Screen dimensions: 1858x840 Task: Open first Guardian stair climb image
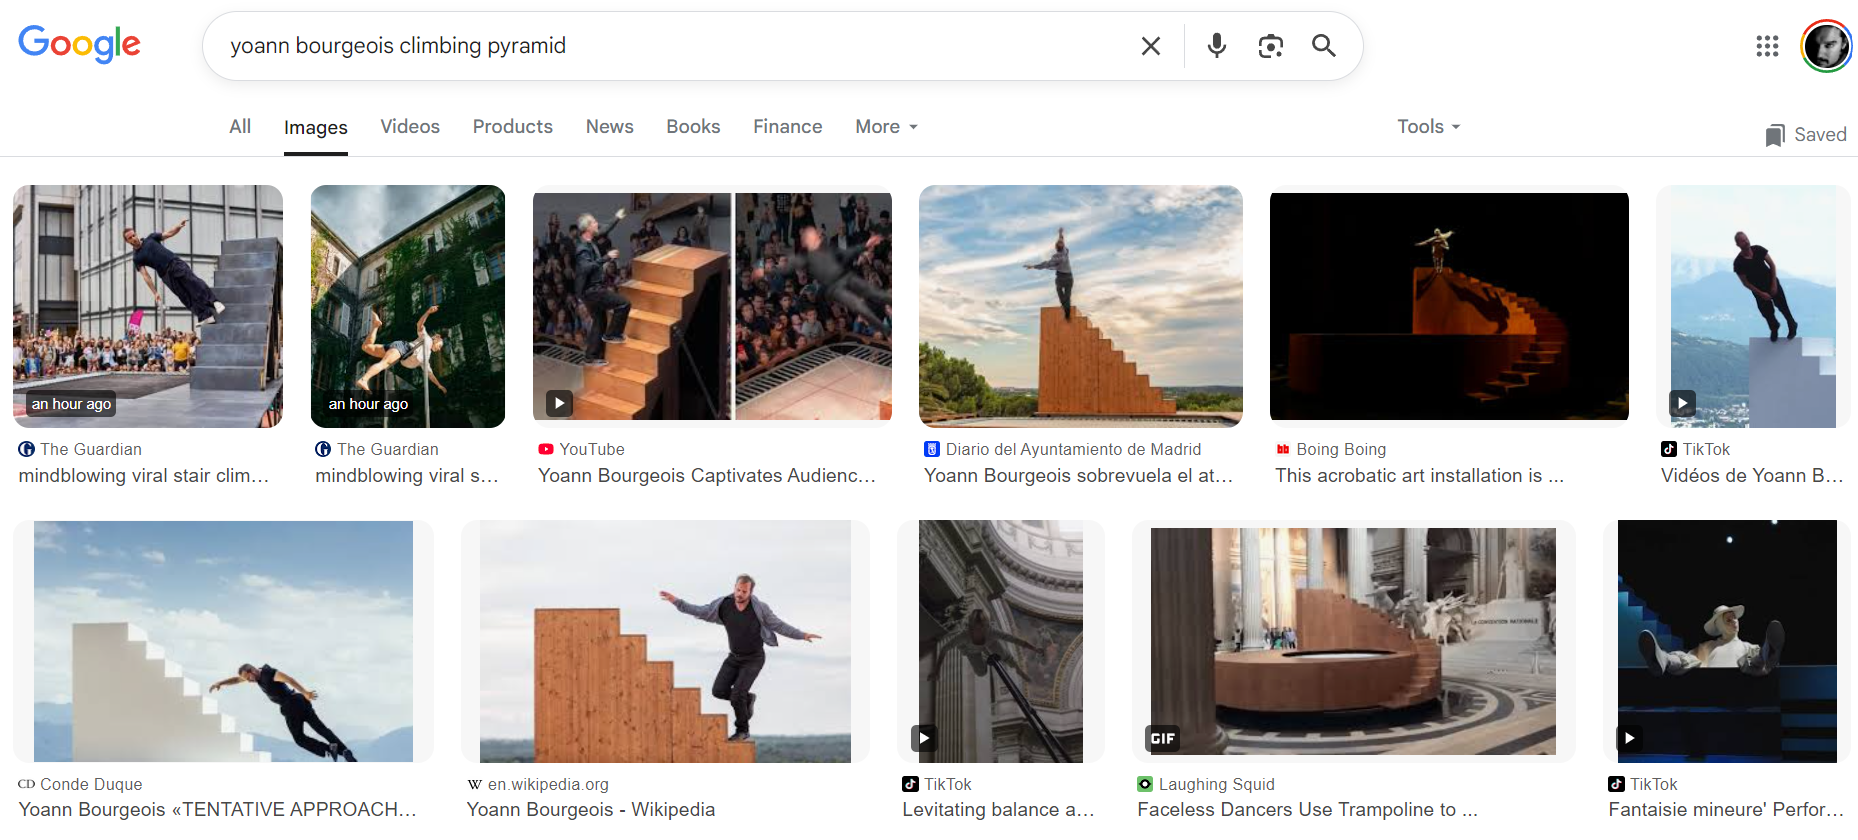148,306
